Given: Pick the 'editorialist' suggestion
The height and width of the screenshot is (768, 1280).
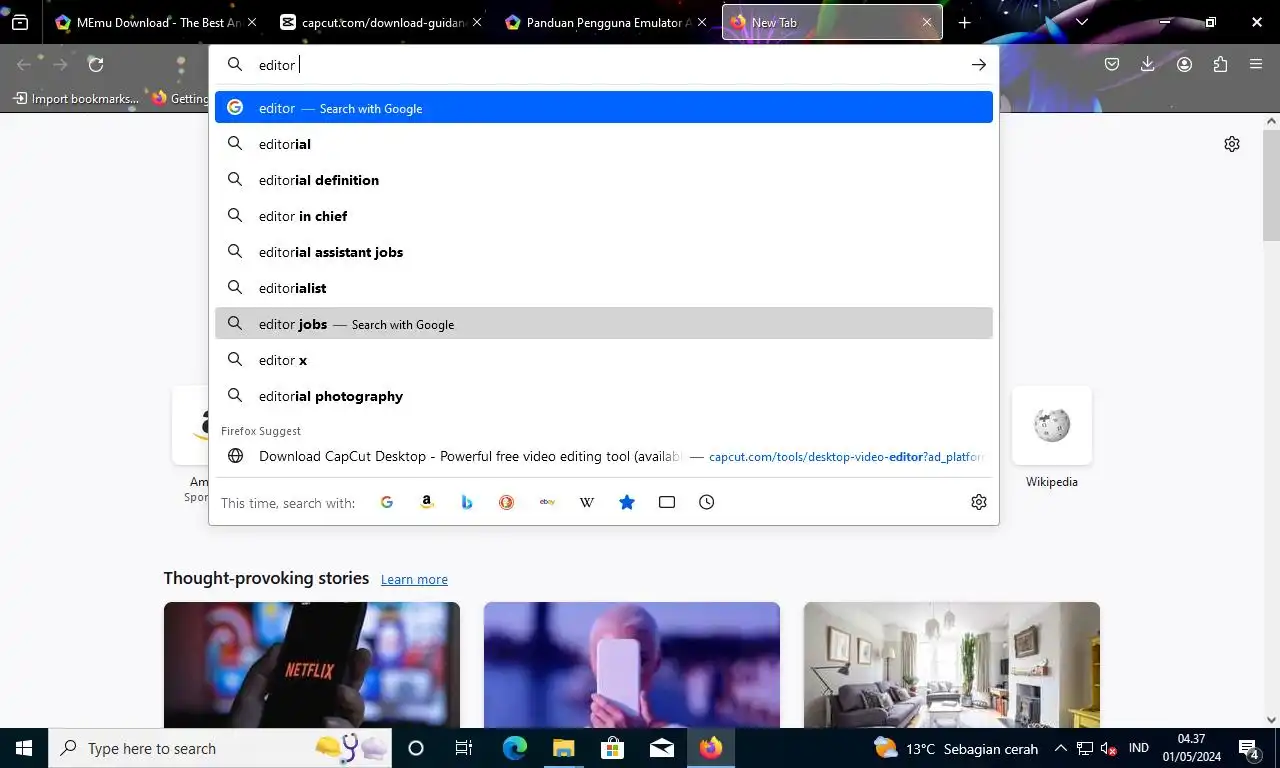Looking at the screenshot, I should (604, 288).
